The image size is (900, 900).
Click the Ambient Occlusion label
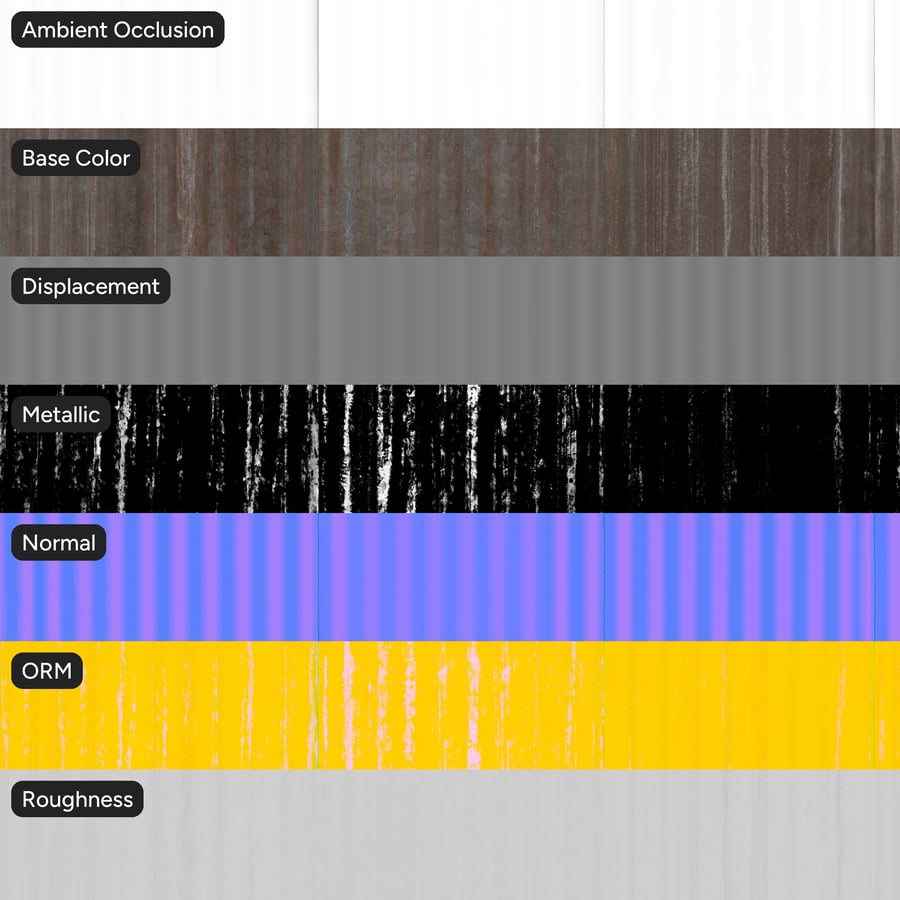click(118, 30)
